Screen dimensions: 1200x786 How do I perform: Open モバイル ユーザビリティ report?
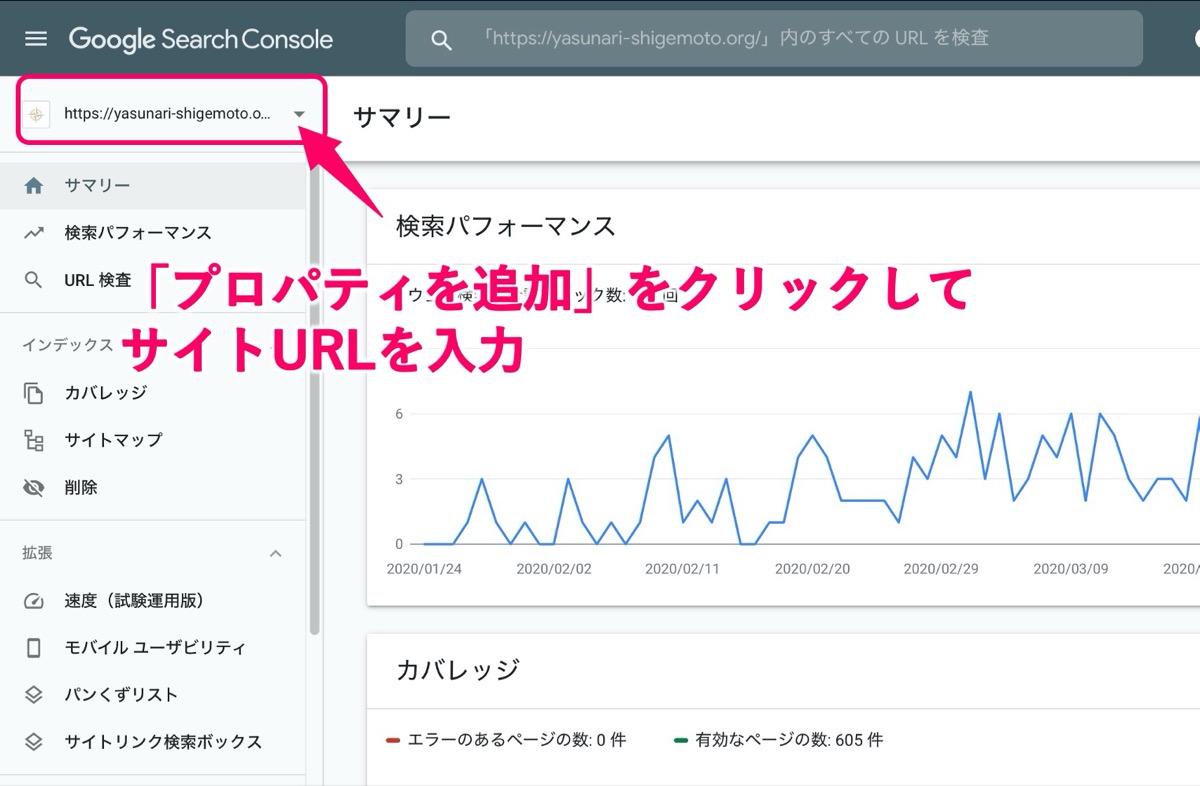[153, 648]
